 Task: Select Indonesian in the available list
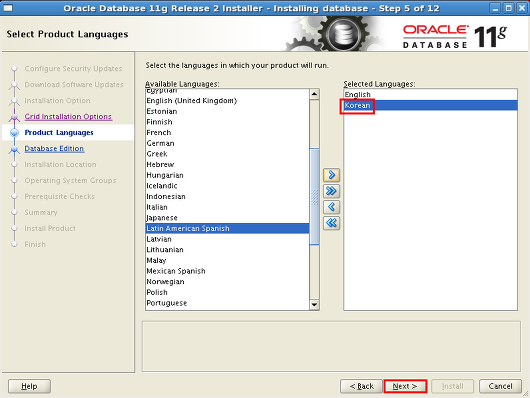(x=227, y=196)
